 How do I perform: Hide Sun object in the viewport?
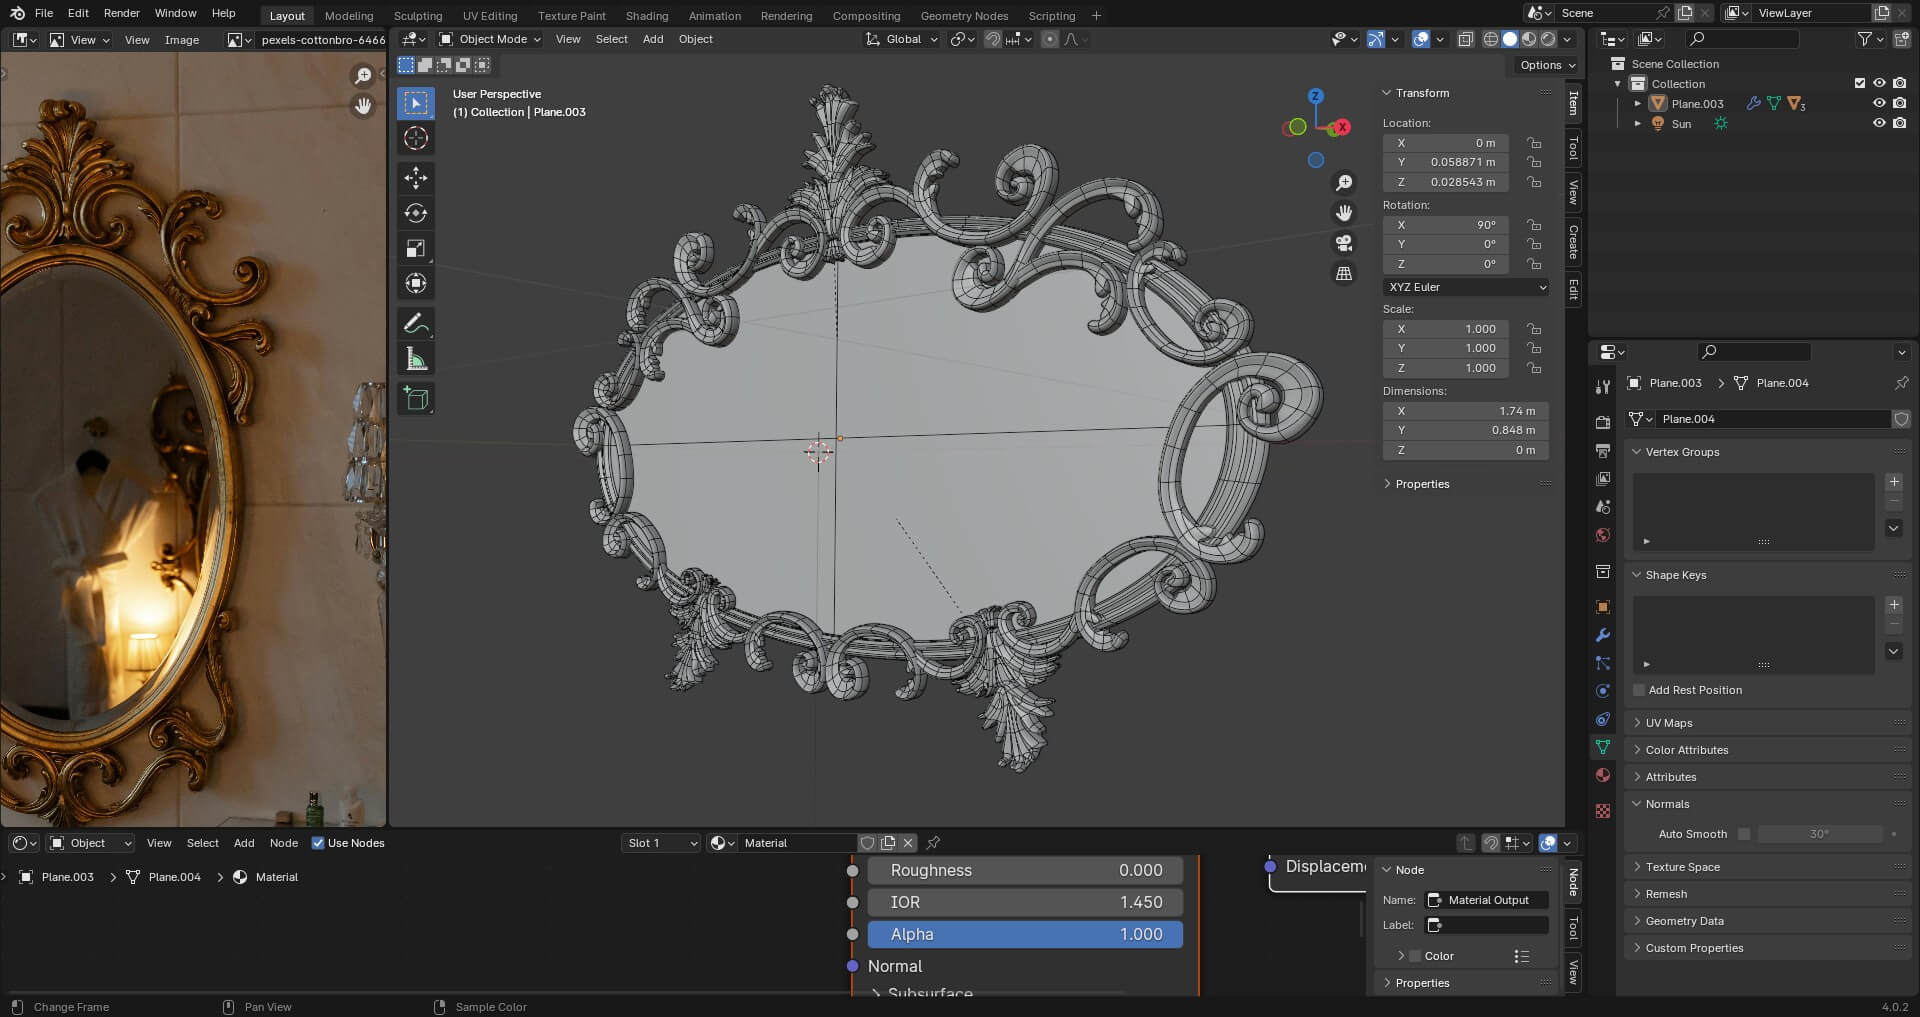(1879, 123)
